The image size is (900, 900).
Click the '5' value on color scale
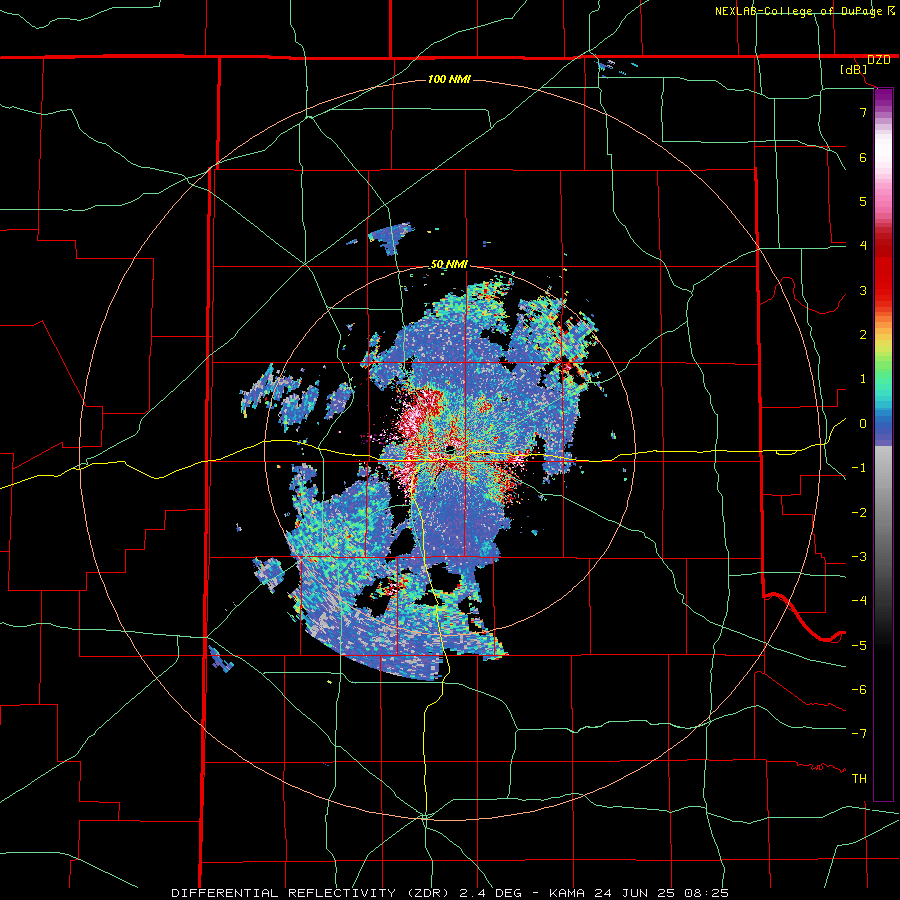pyautogui.click(x=863, y=201)
